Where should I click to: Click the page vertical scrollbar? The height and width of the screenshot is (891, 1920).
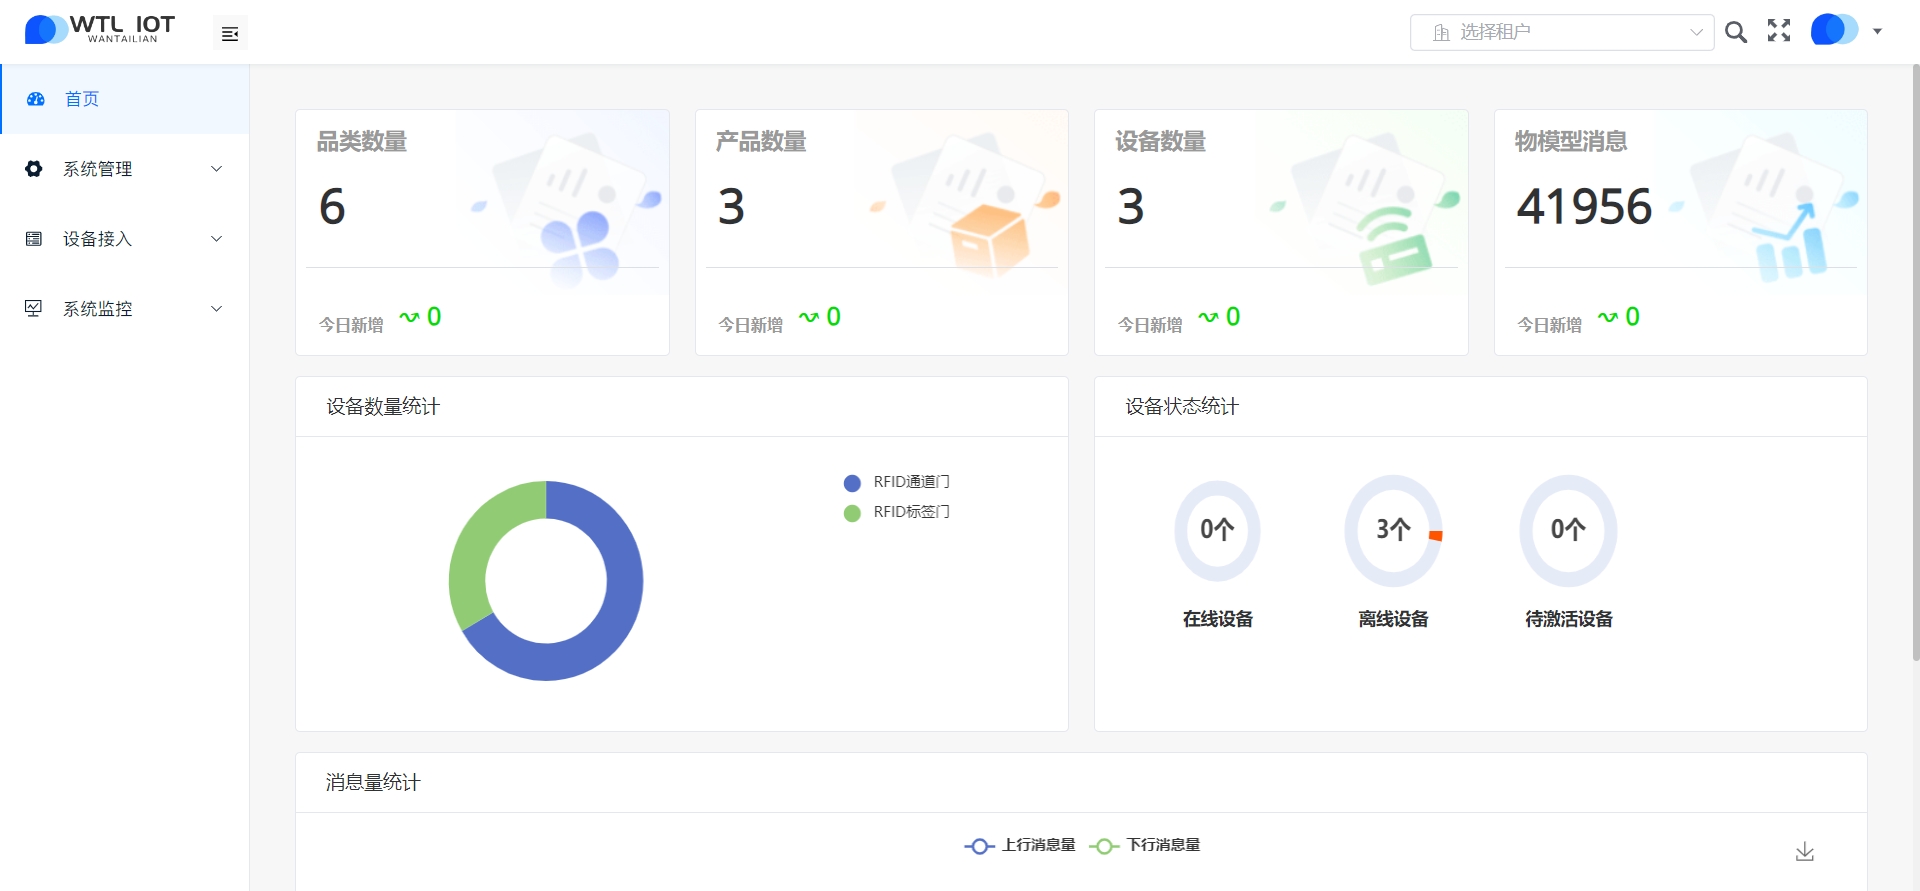pos(1915,362)
